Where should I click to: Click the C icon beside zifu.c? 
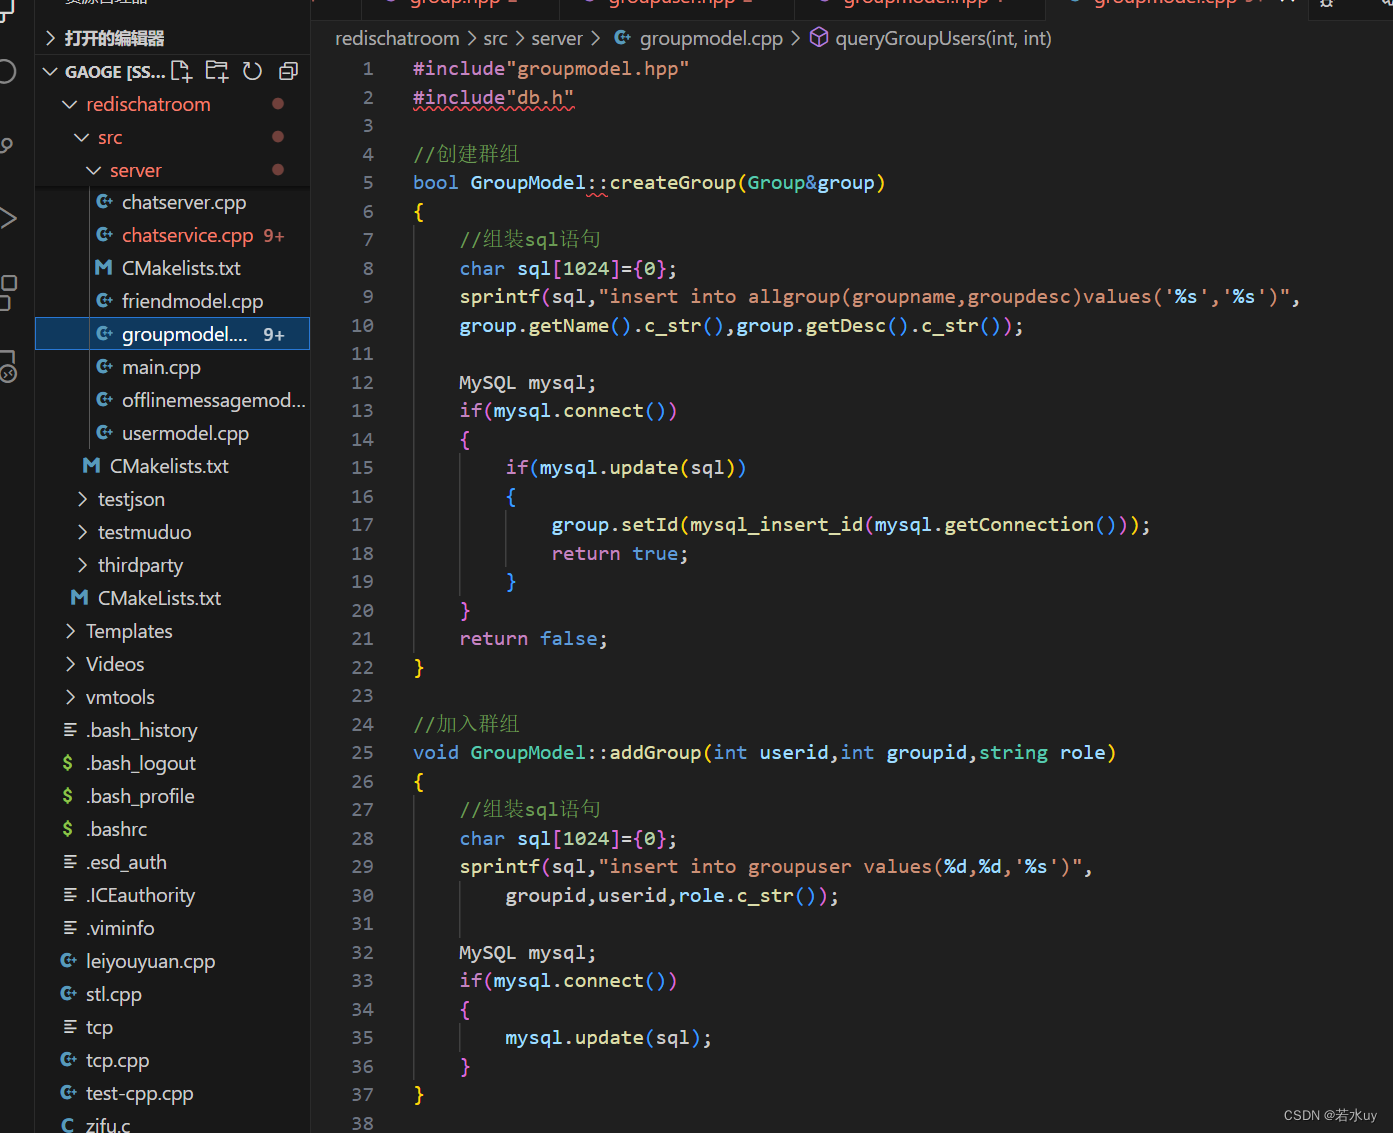pos(67,1125)
